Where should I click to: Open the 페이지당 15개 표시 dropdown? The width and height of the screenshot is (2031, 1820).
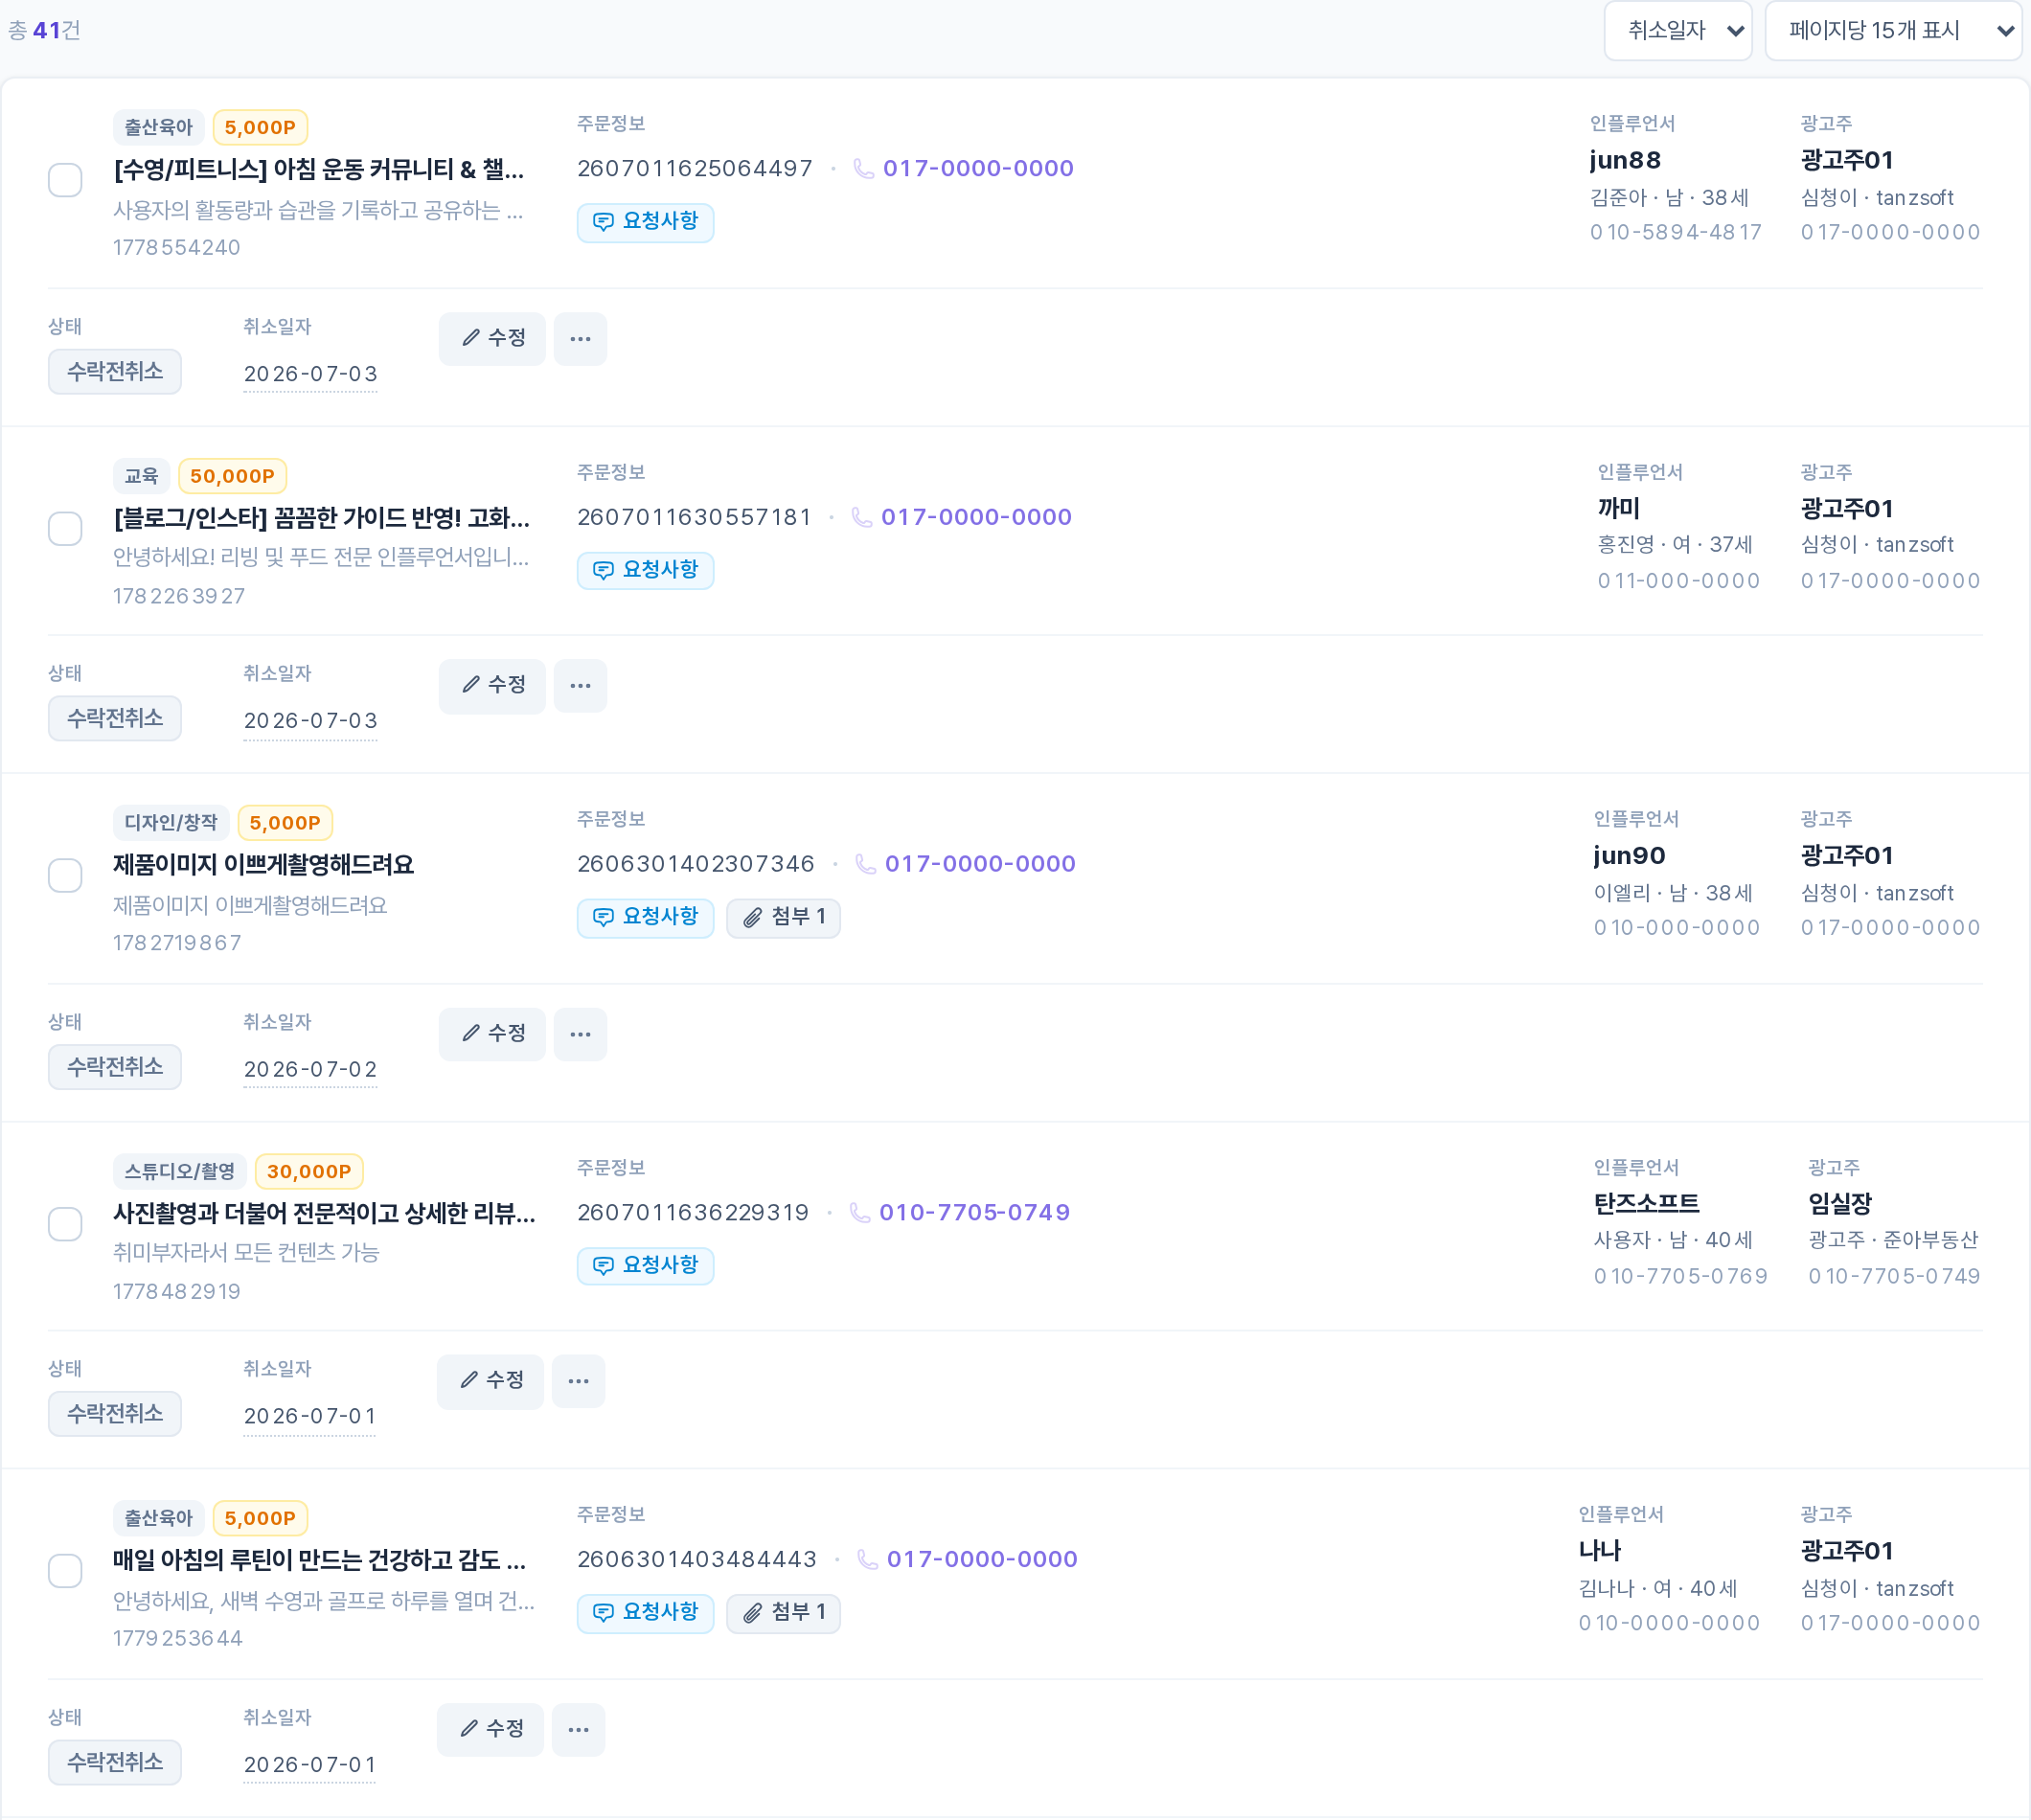(x=1892, y=30)
